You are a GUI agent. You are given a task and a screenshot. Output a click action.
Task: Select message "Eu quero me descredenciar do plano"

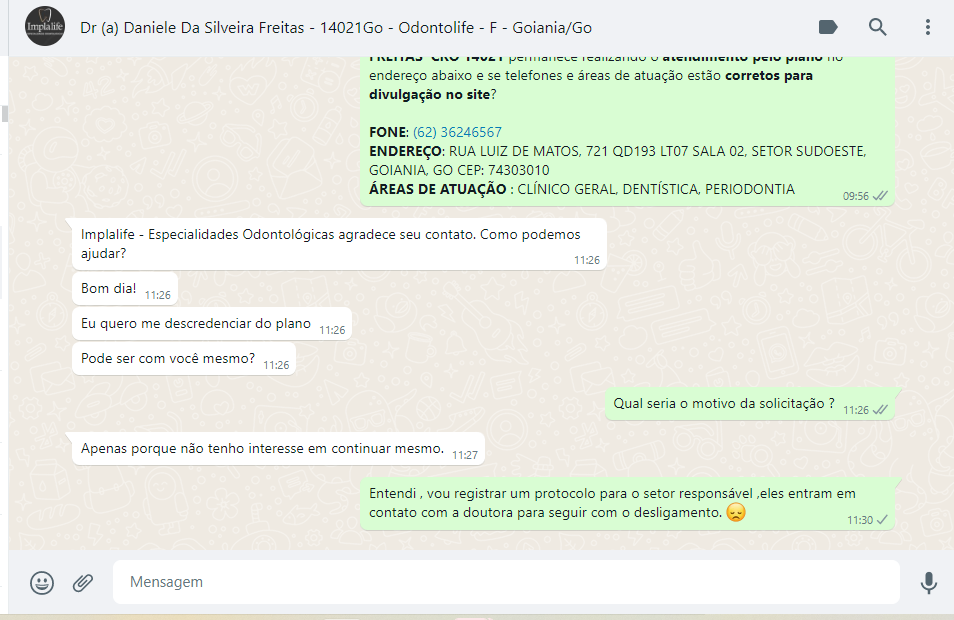pyautogui.click(x=212, y=324)
